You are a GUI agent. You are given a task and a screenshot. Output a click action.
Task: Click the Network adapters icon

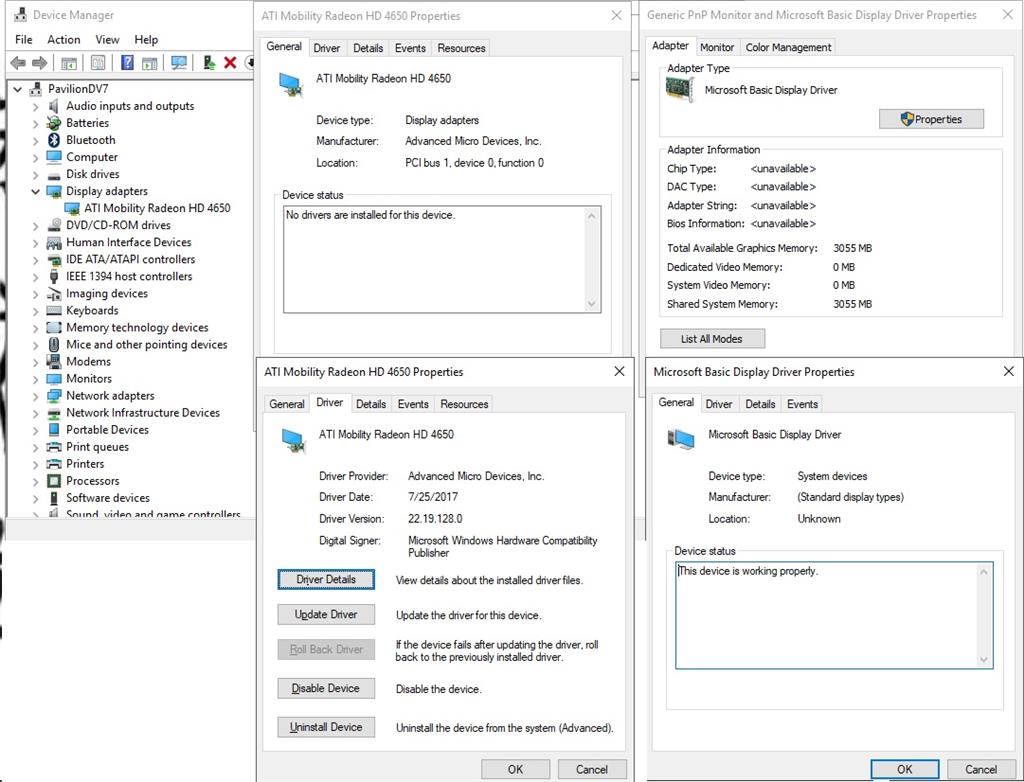(x=54, y=396)
